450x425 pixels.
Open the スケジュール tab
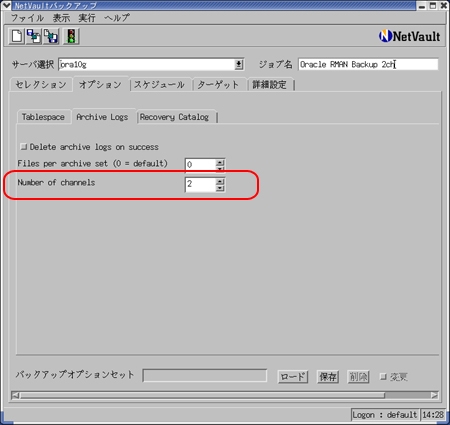pyautogui.click(x=159, y=85)
